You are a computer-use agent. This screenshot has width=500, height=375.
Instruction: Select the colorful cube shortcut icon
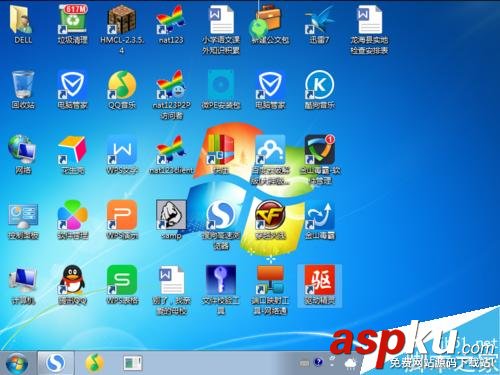[72, 149]
